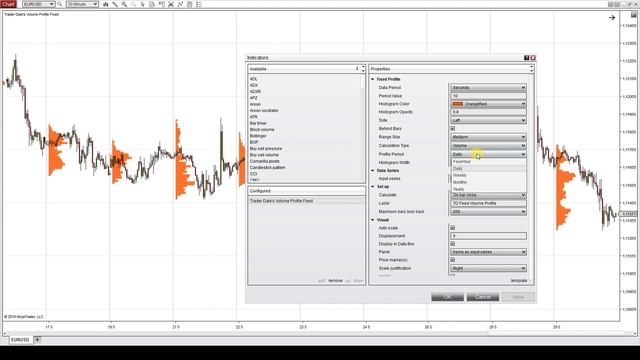The image size is (640, 360).
Task: Open the Panel dropdown
Action: [x=488, y=252]
